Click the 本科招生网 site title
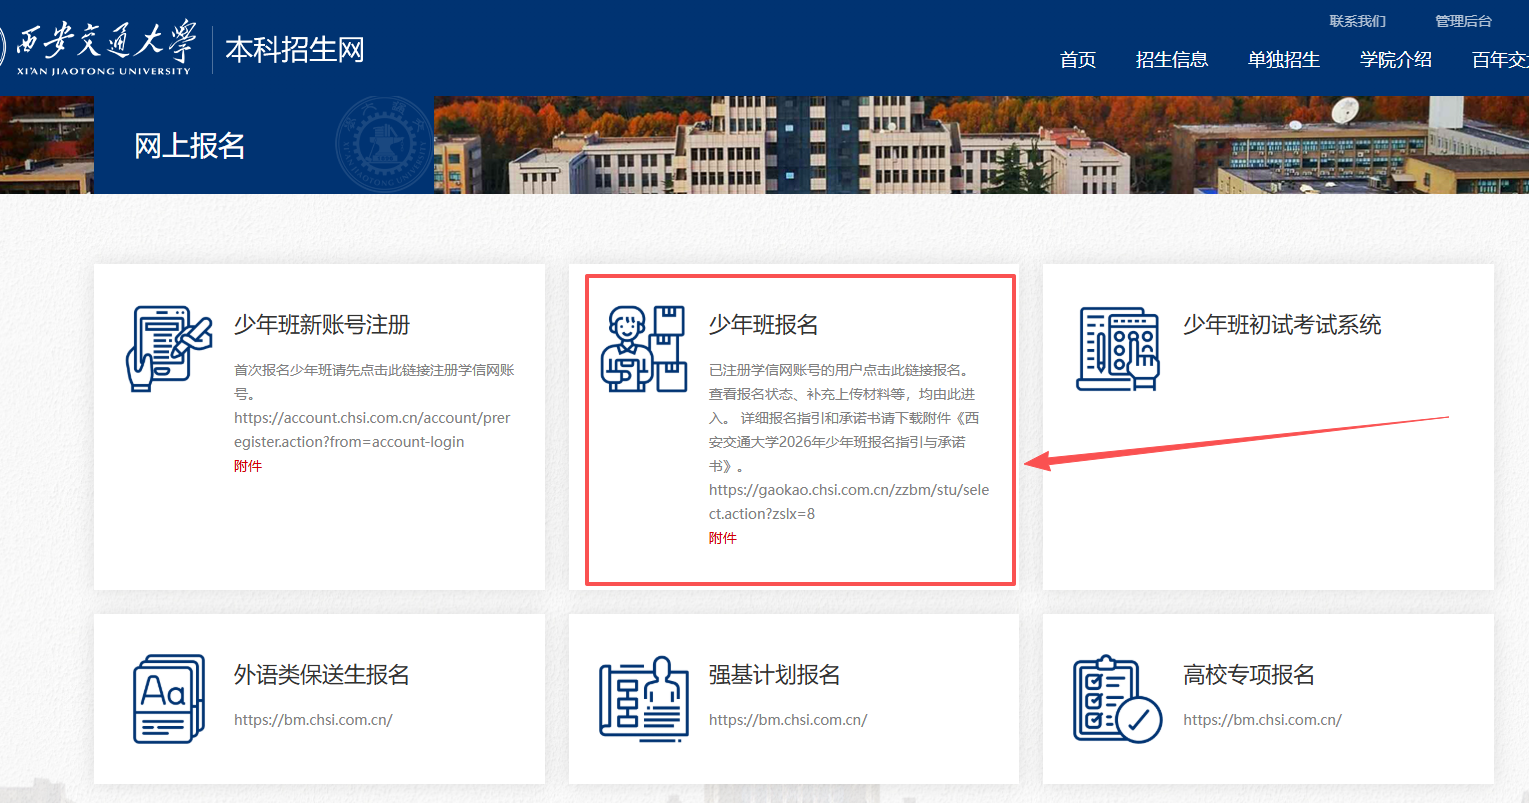 point(295,50)
